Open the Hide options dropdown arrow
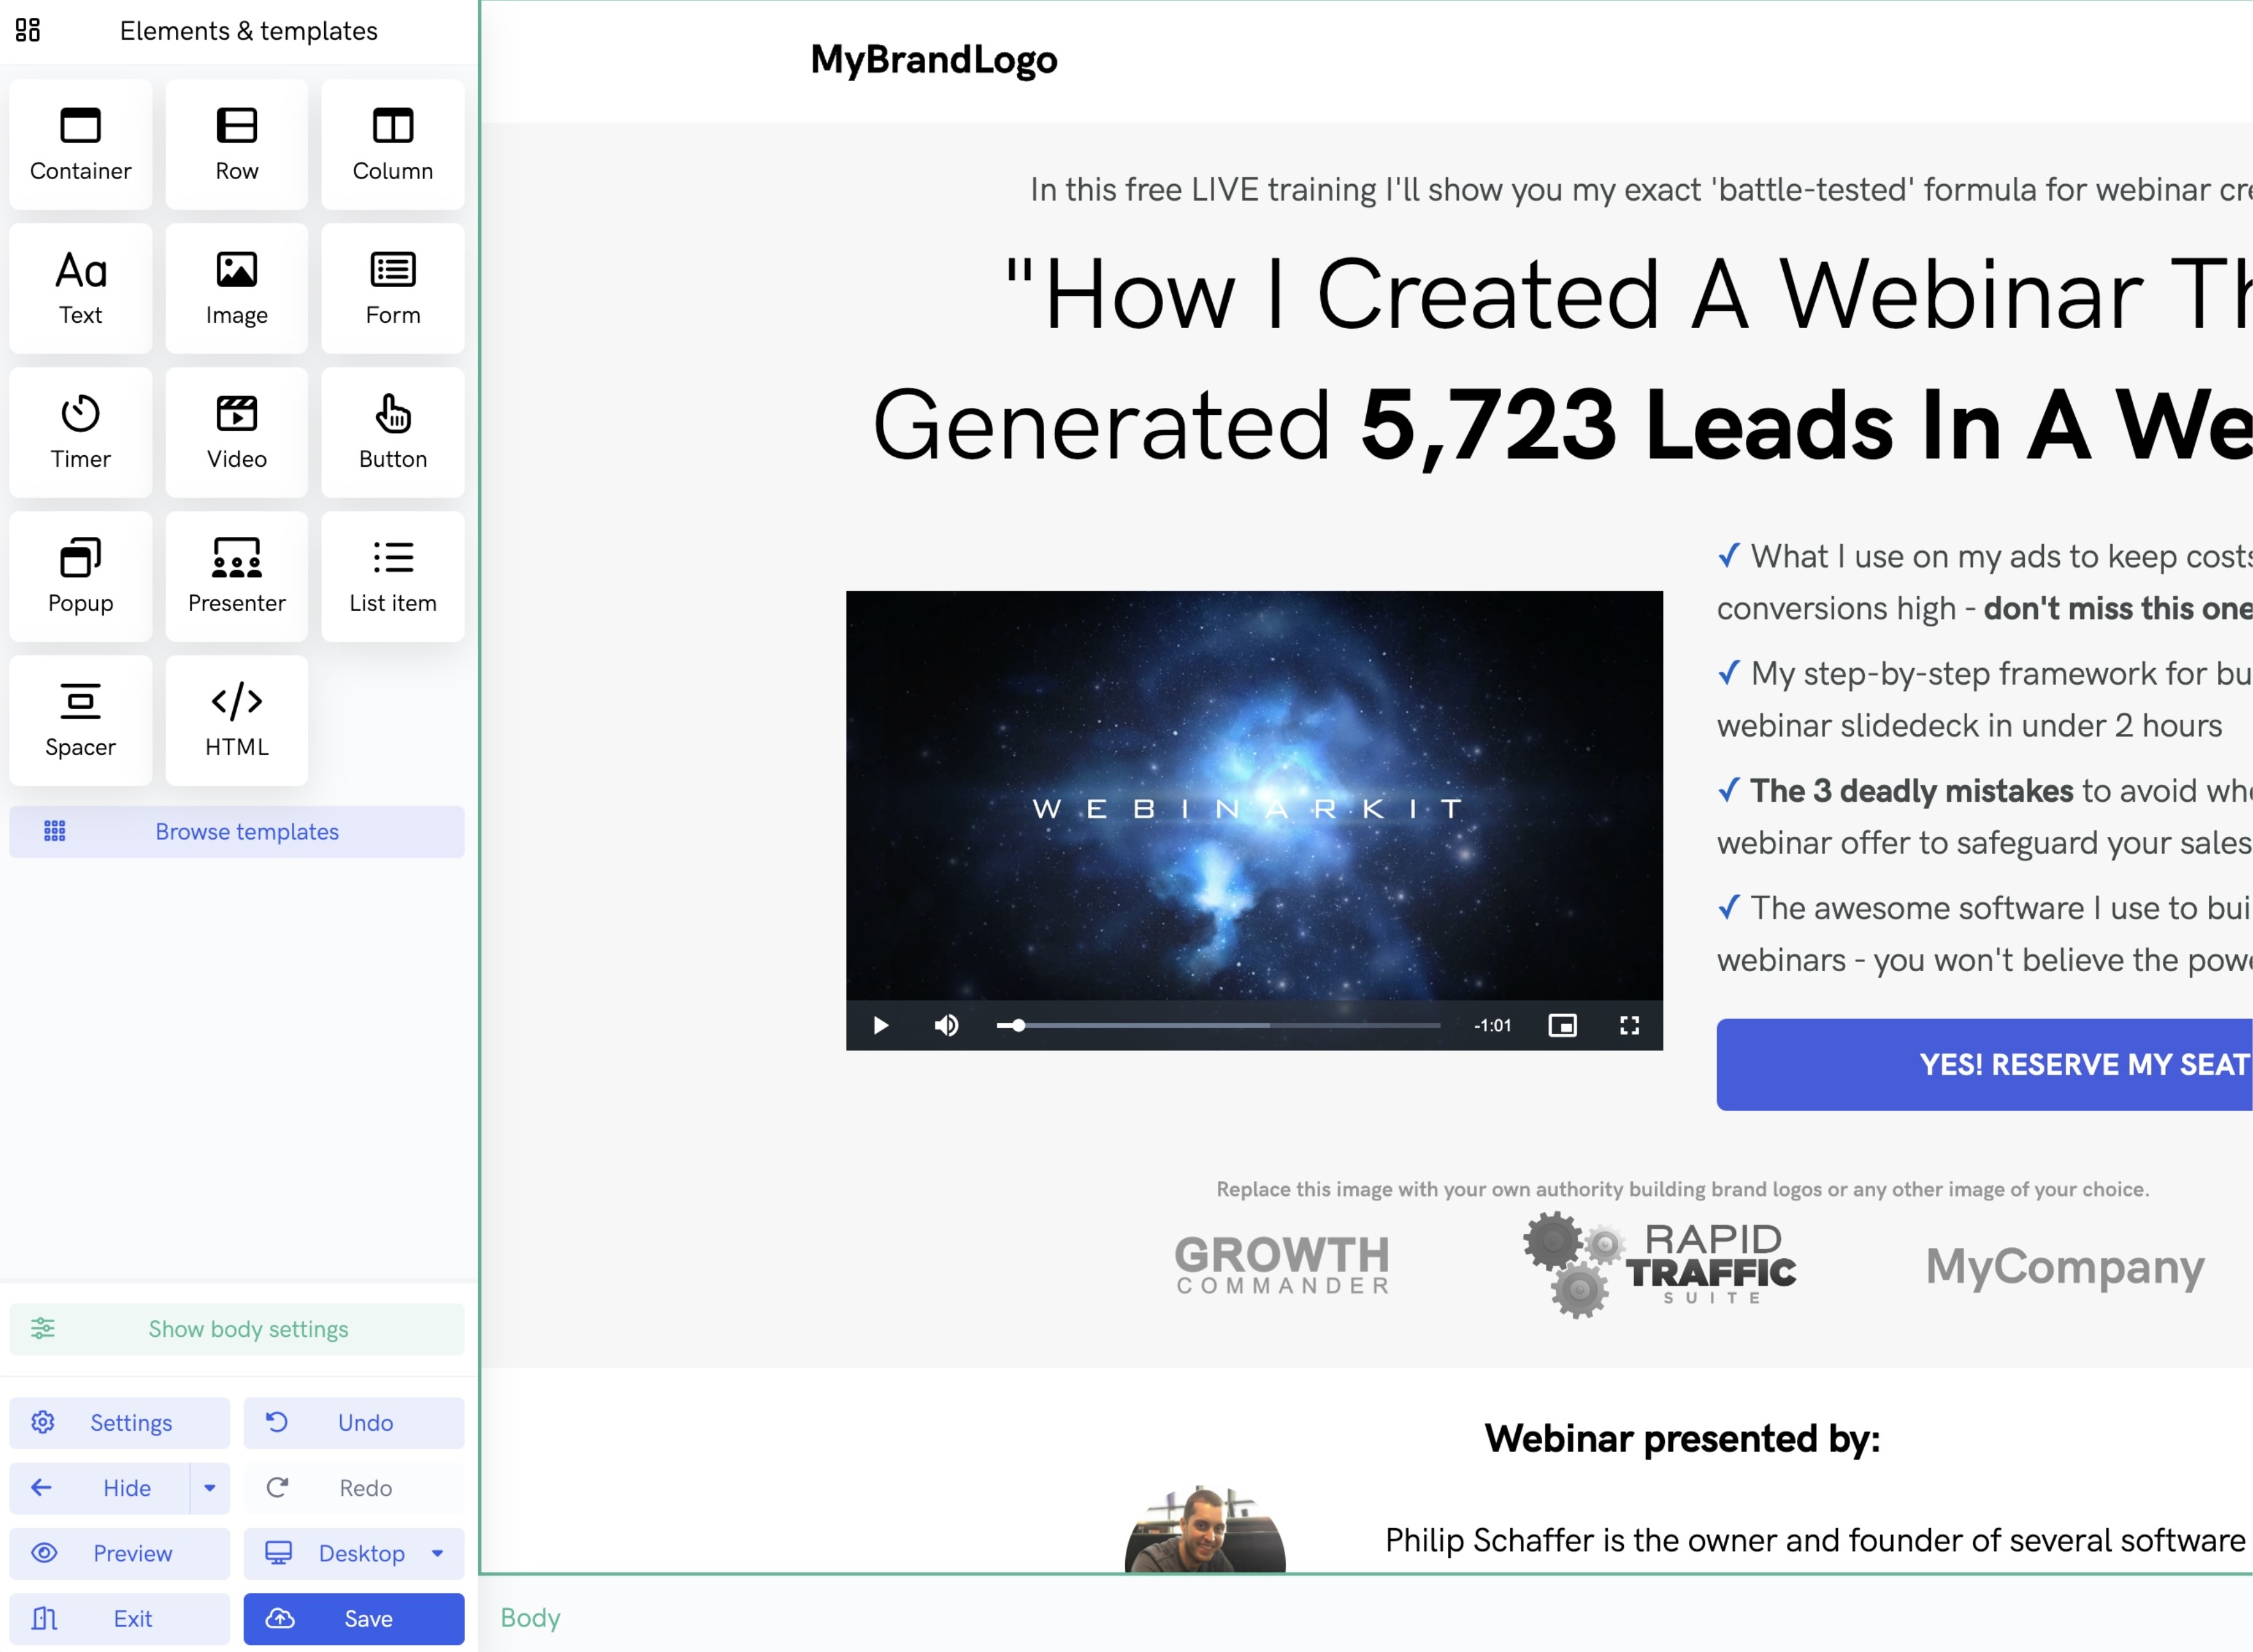 tap(209, 1488)
